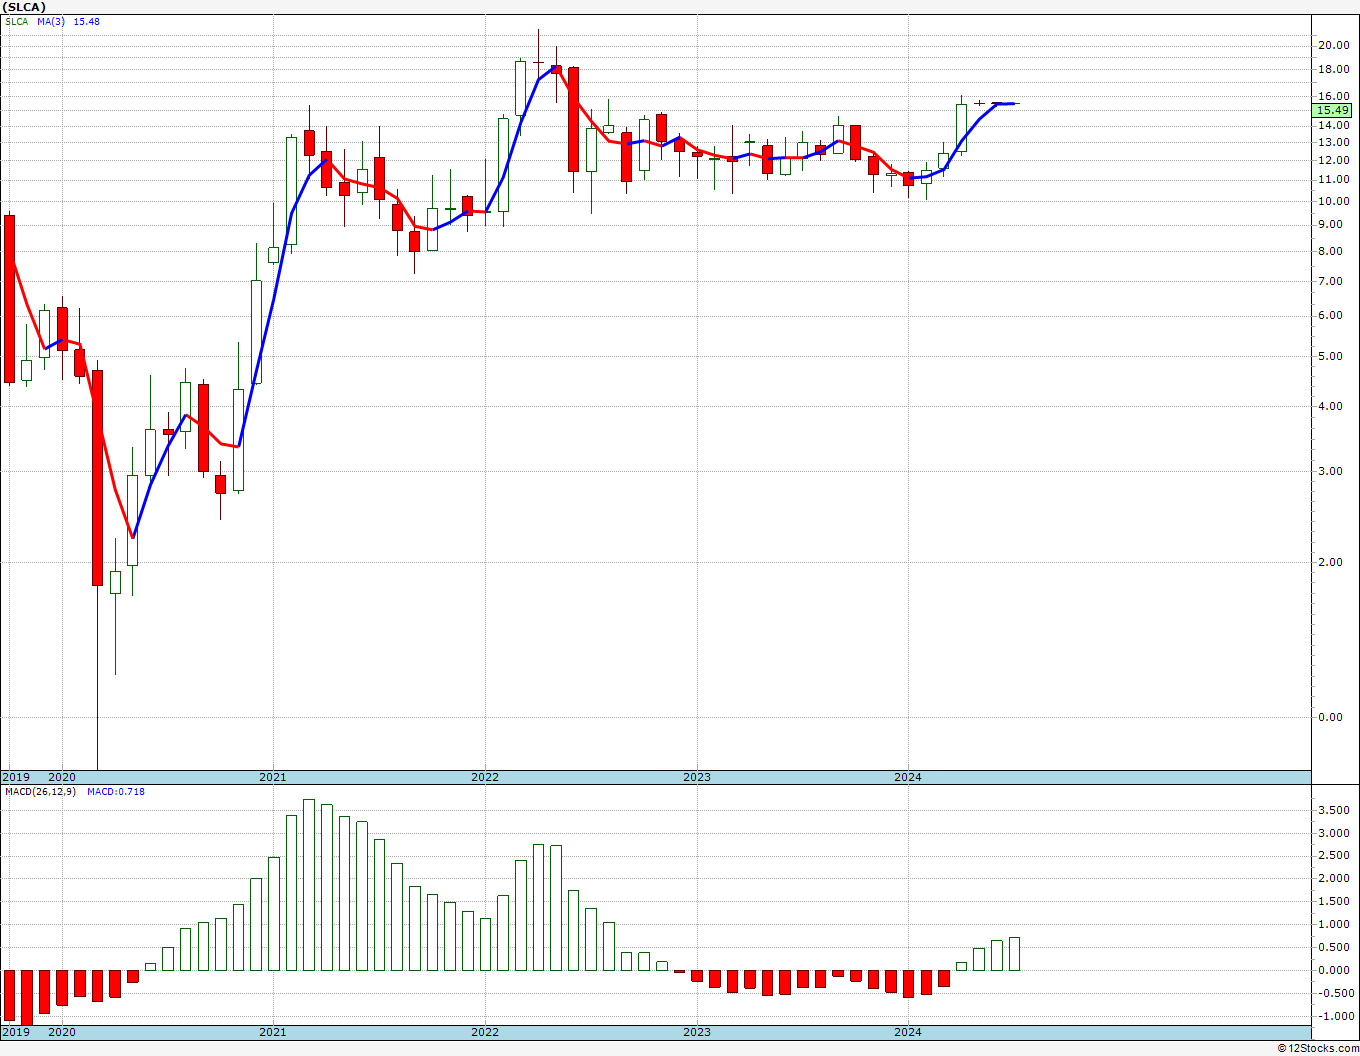This screenshot has height=1056, width=1360.
Task: Click 2023 on the price chart time axis
Action: (x=697, y=777)
